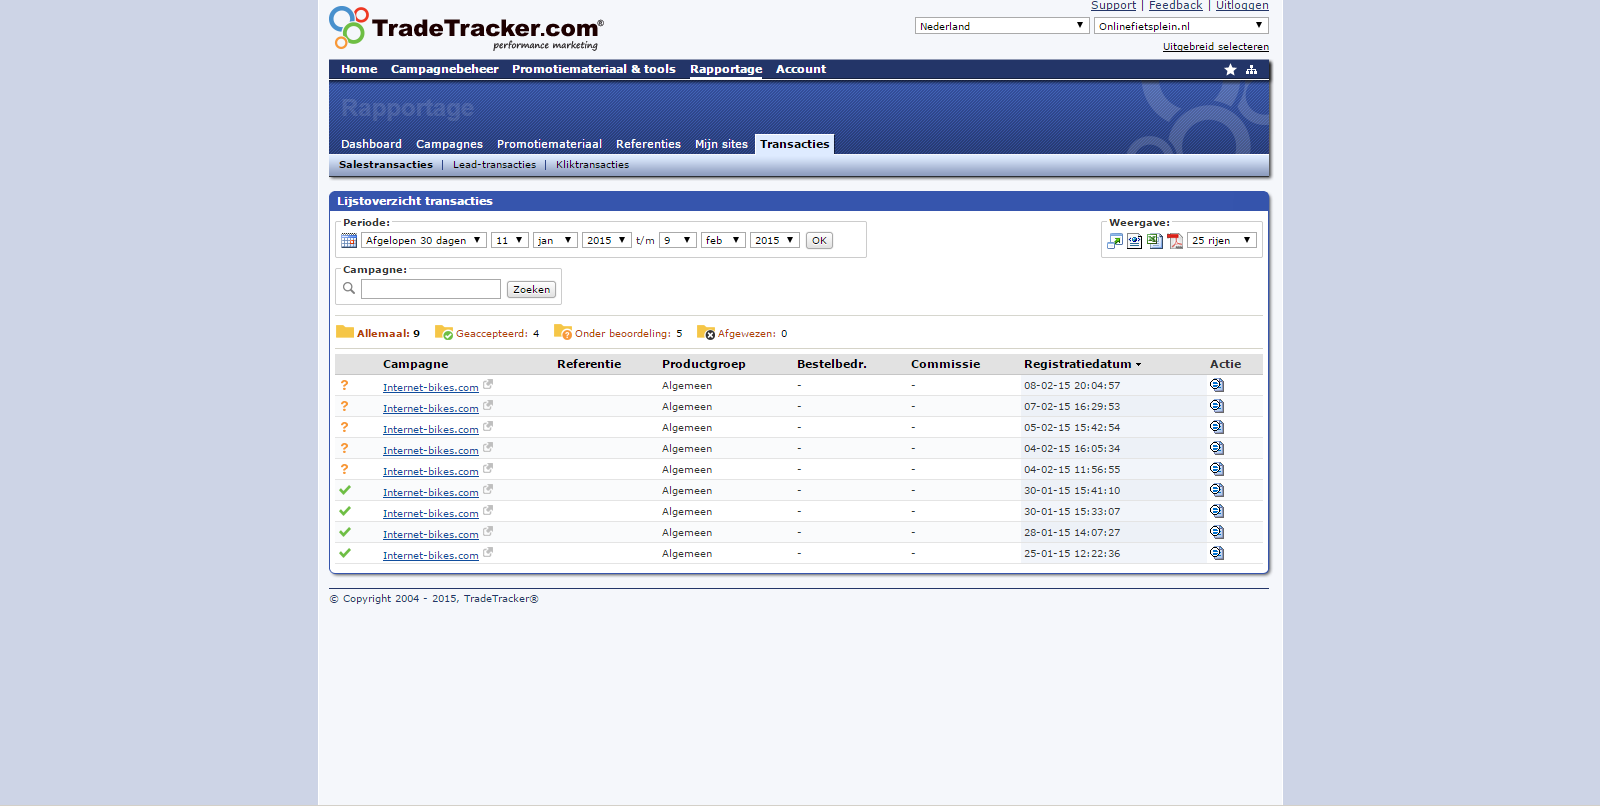
Task: Open the Kliktransacties subtab
Action: (x=592, y=165)
